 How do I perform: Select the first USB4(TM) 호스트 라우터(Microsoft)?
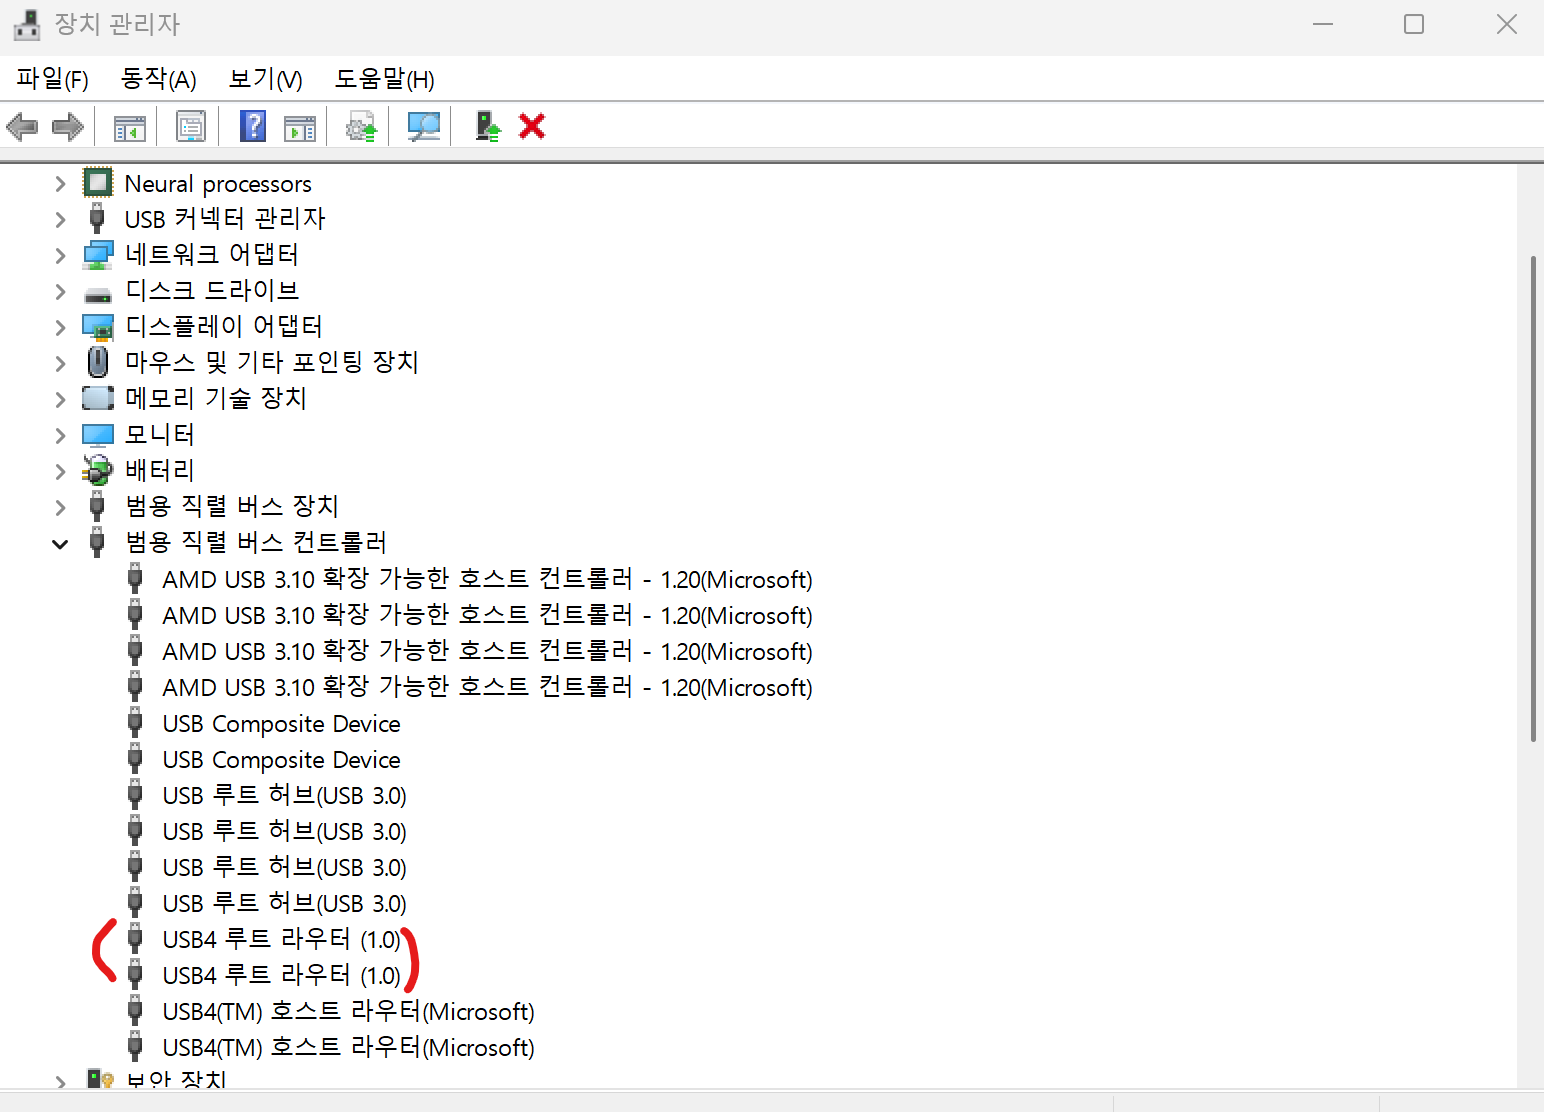point(348,1011)
